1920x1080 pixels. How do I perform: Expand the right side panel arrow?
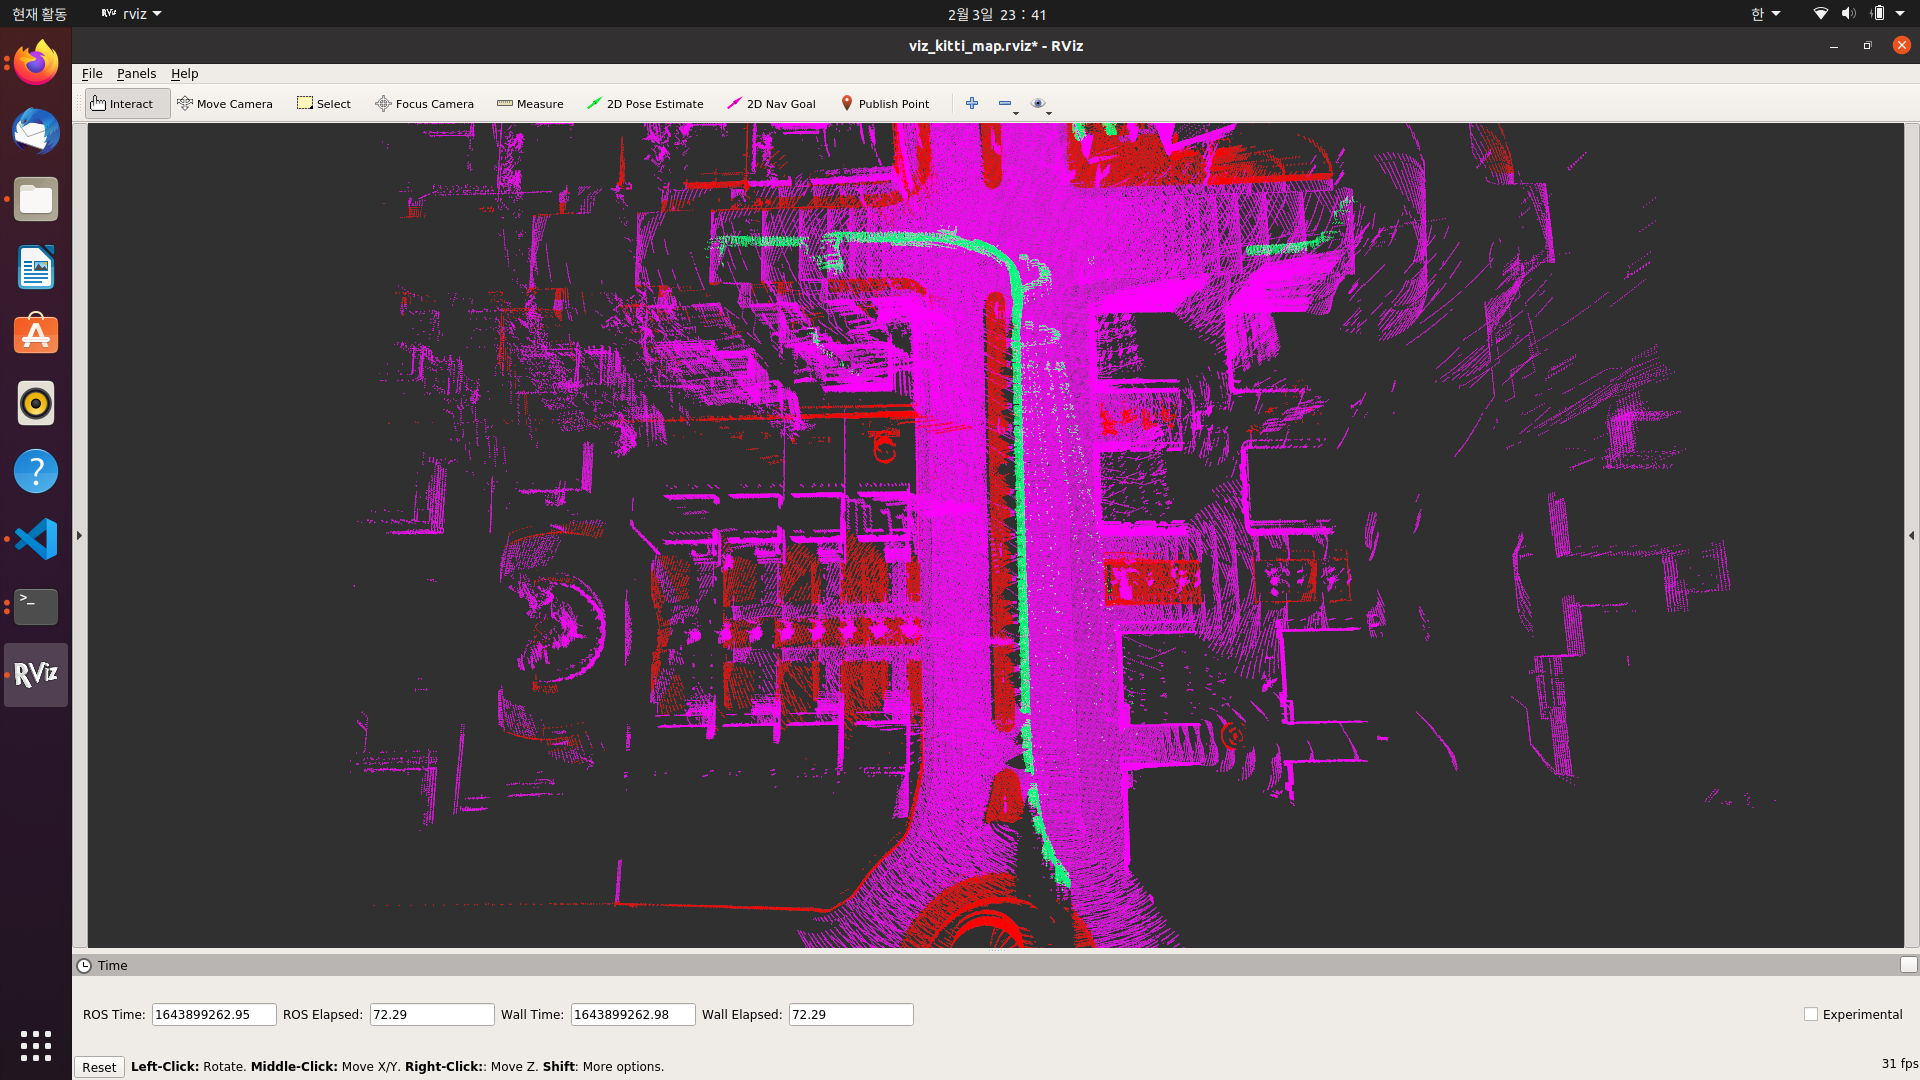coord(1912,536)
